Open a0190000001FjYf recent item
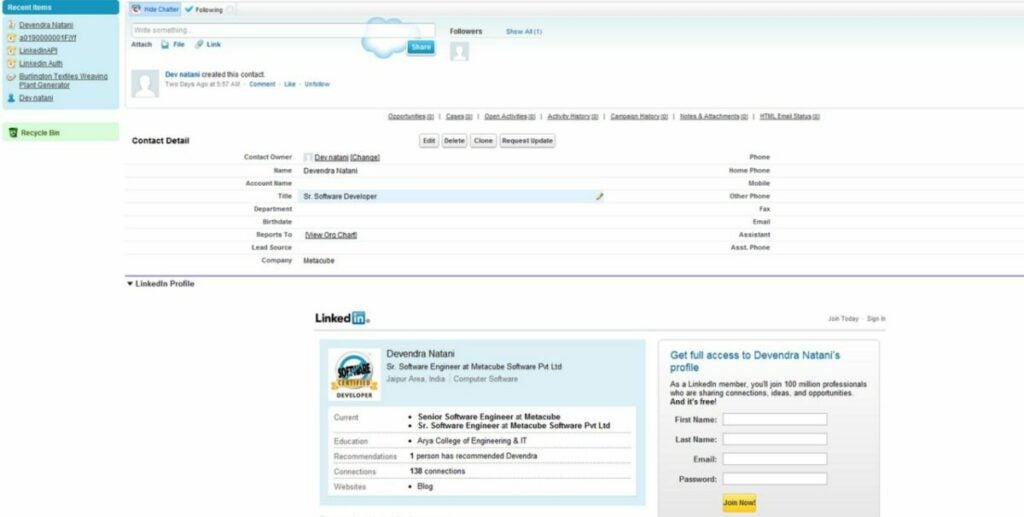 pyautogui.click(x=48, y=38)
